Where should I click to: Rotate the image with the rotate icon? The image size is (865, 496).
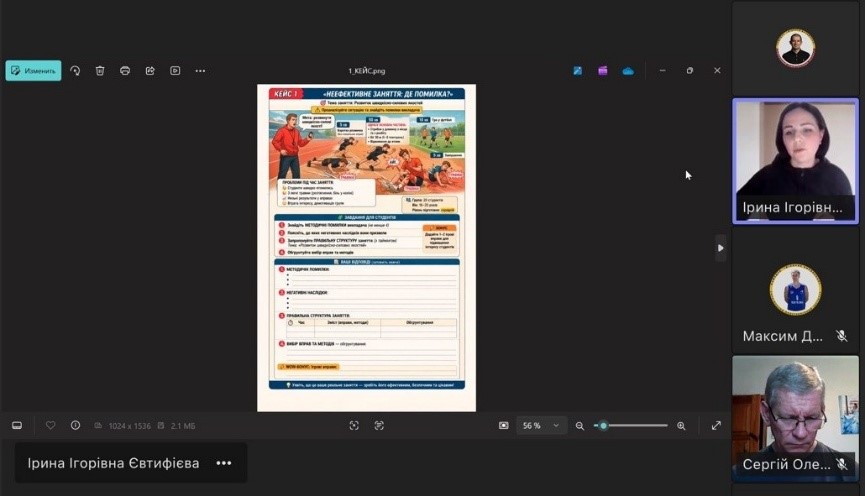(x=75, y=71)
